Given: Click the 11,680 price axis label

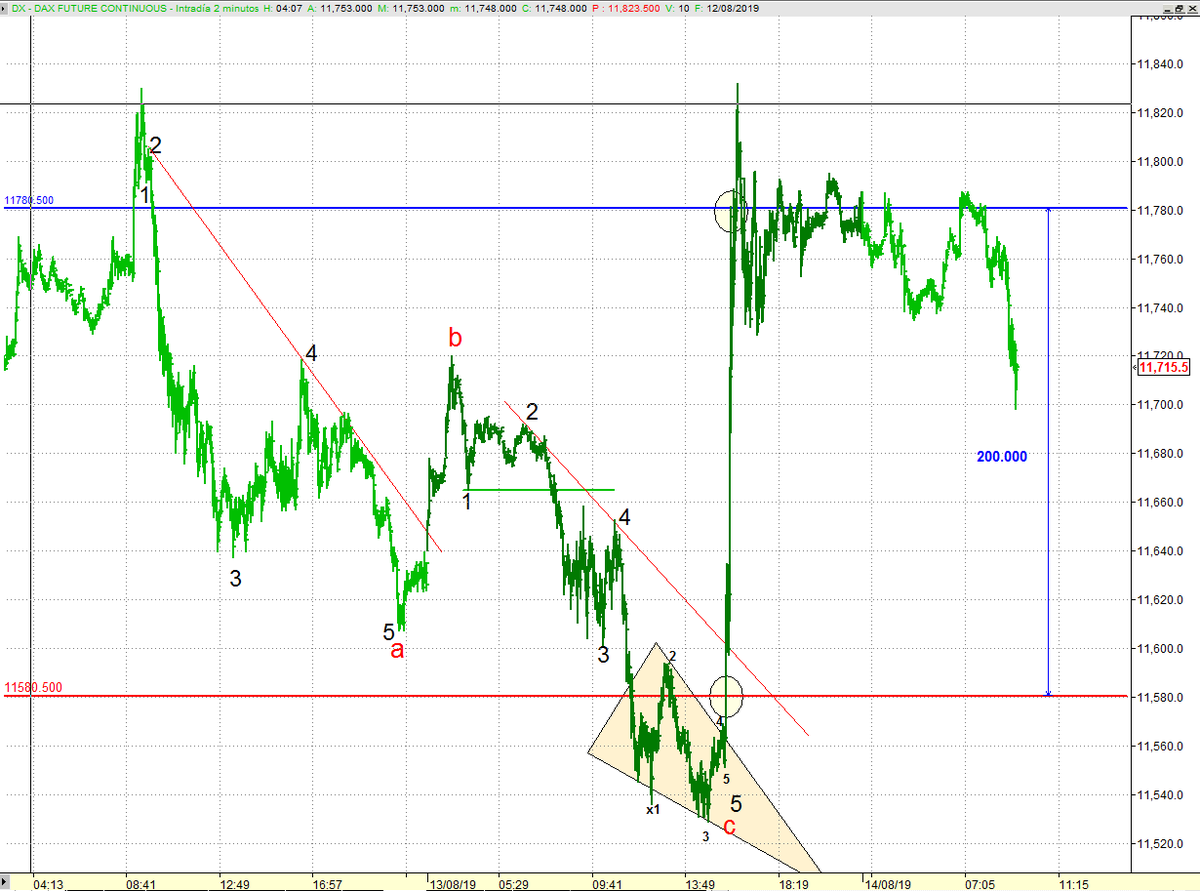Looking at the screenshot, I should click(x=1158, y=455).
